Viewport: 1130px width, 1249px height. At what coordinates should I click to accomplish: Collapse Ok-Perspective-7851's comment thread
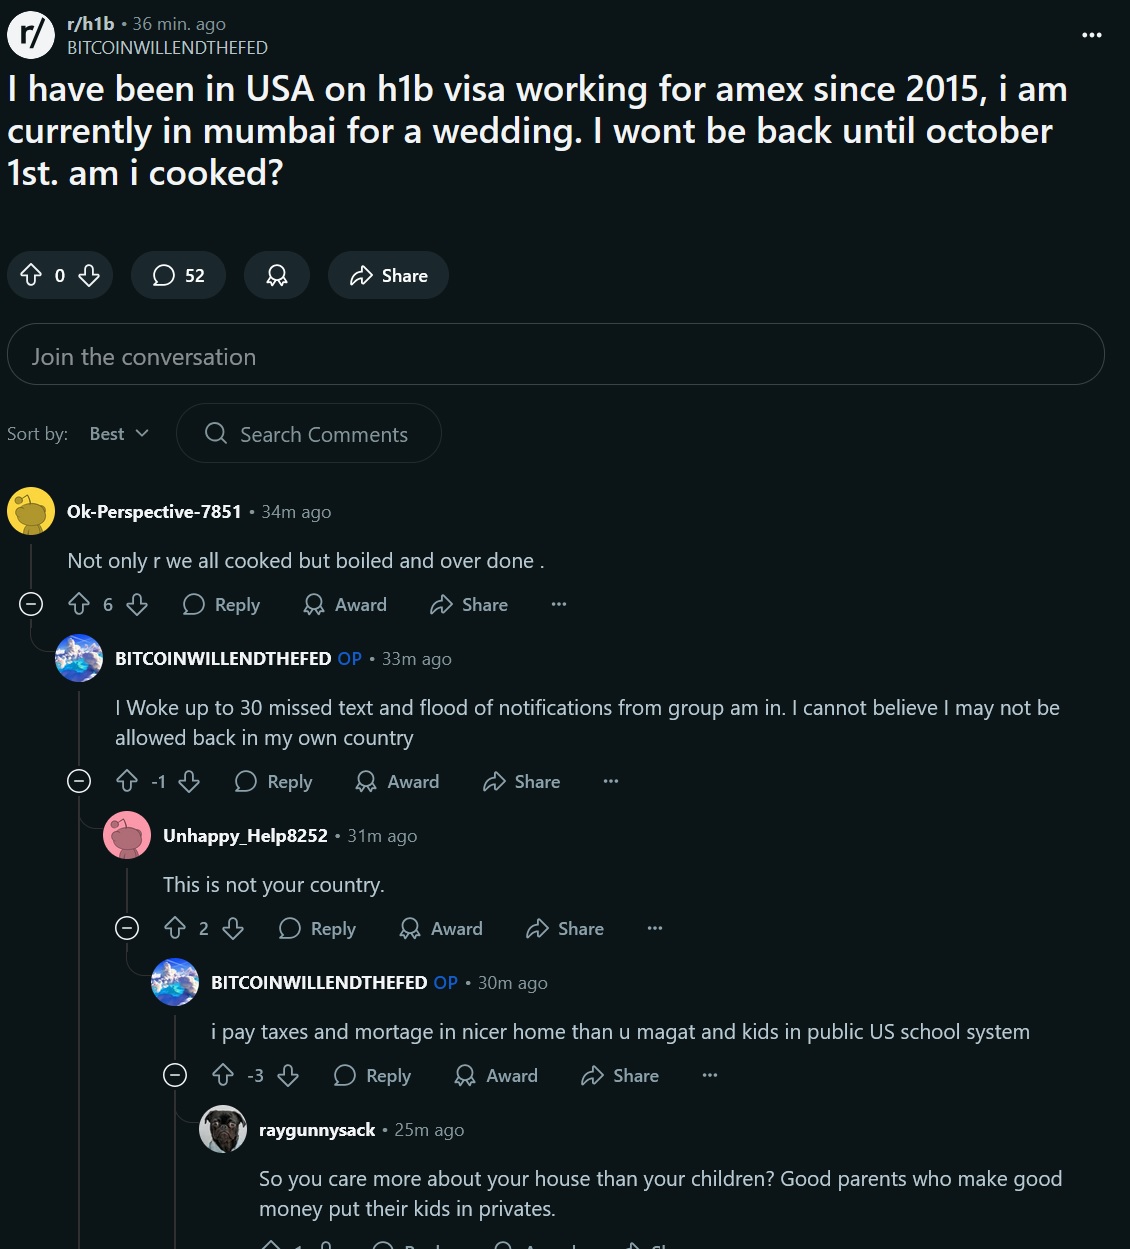31,603
